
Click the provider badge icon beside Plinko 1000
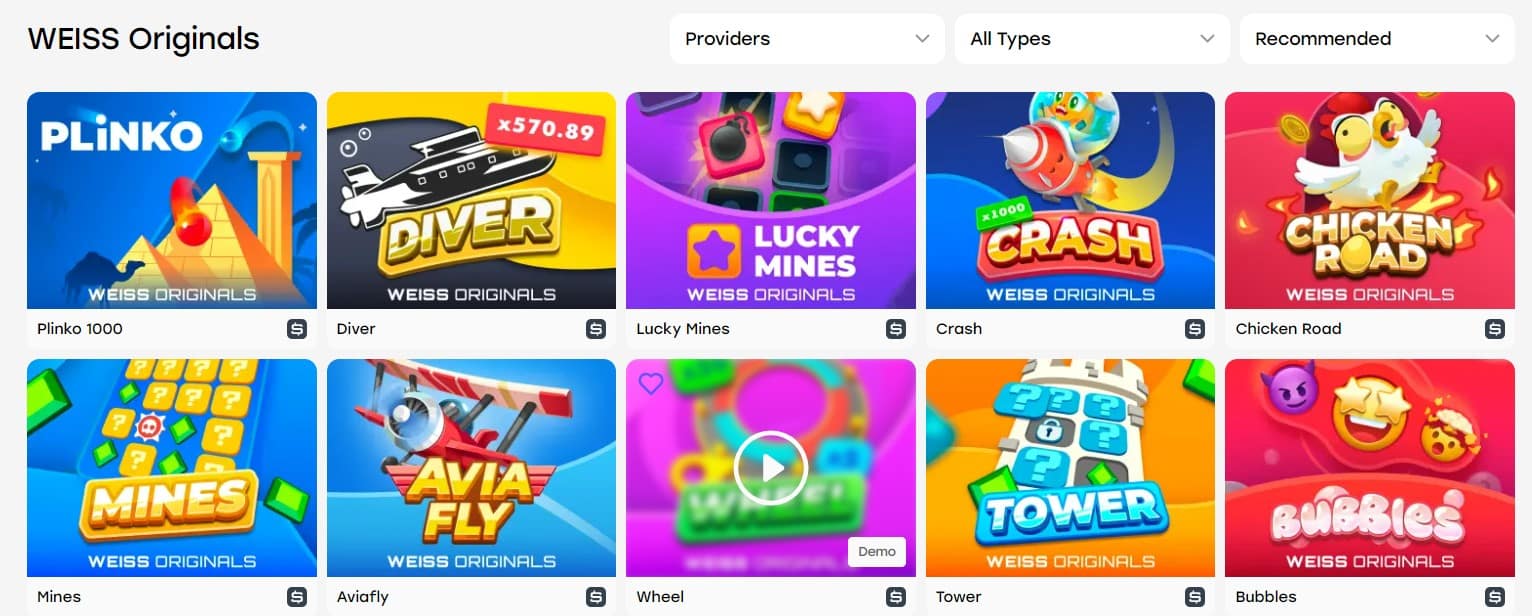297,329
